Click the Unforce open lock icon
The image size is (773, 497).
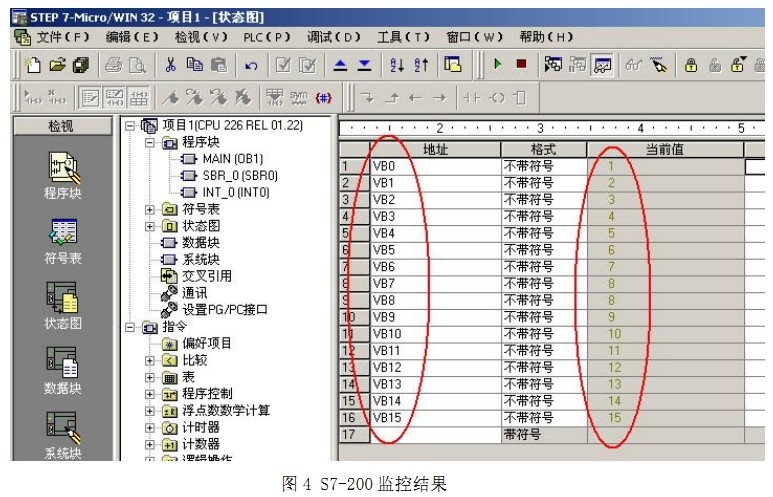click(715, 65)
